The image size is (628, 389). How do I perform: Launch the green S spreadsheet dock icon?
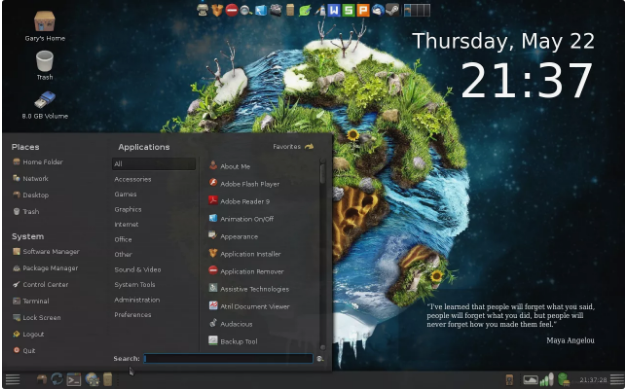(348, 10)
